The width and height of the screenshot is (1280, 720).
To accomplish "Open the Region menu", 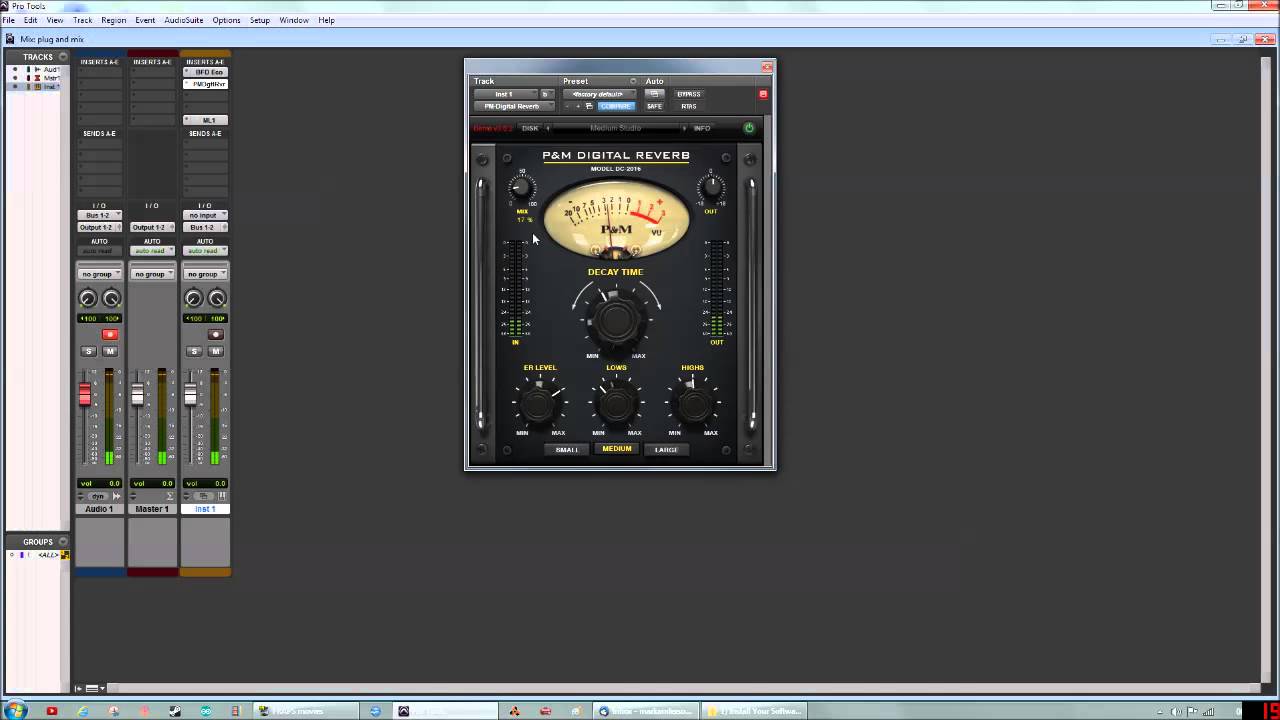I will tap(114, 20).
